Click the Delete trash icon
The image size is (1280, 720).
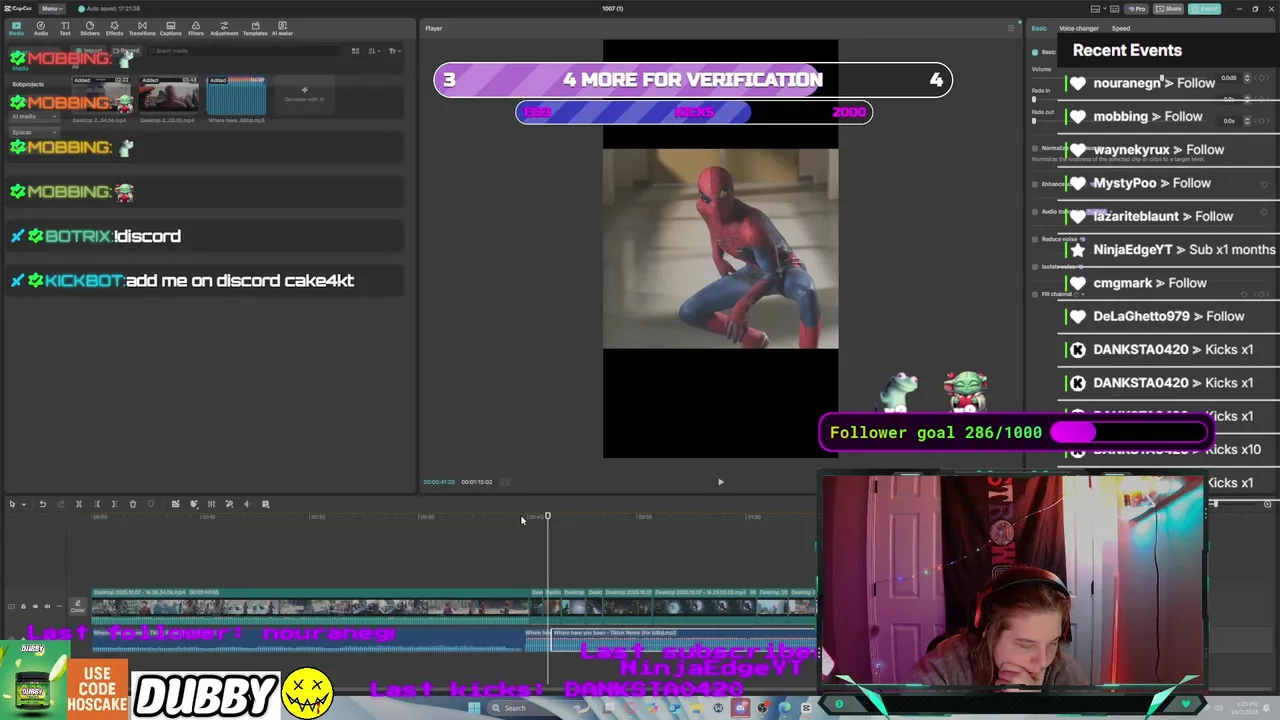133,504
